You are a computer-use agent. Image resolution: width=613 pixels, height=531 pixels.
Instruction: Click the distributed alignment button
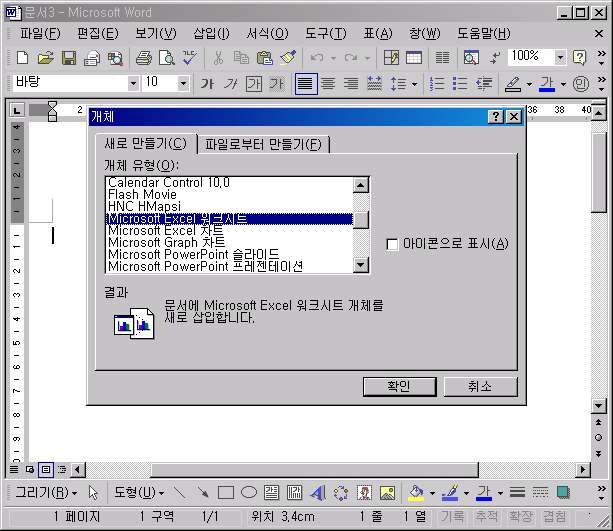click(374, 83)
